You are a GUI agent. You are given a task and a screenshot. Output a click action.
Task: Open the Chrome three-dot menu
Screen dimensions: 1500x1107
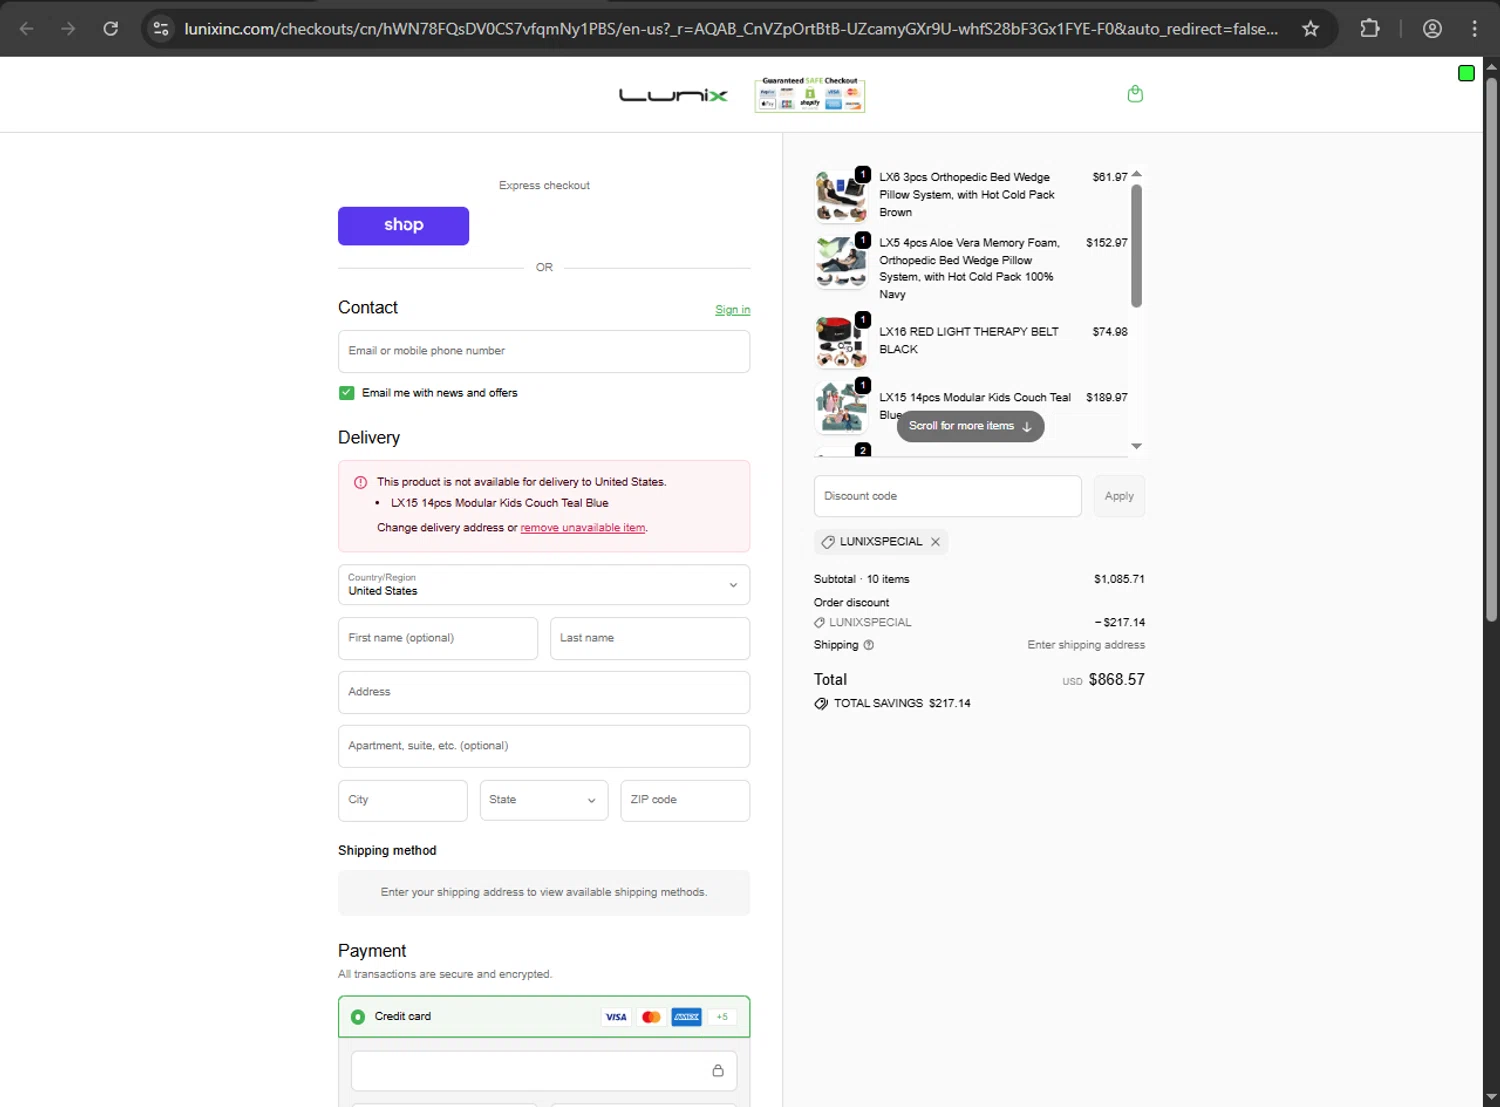[x=1474, y=29]
